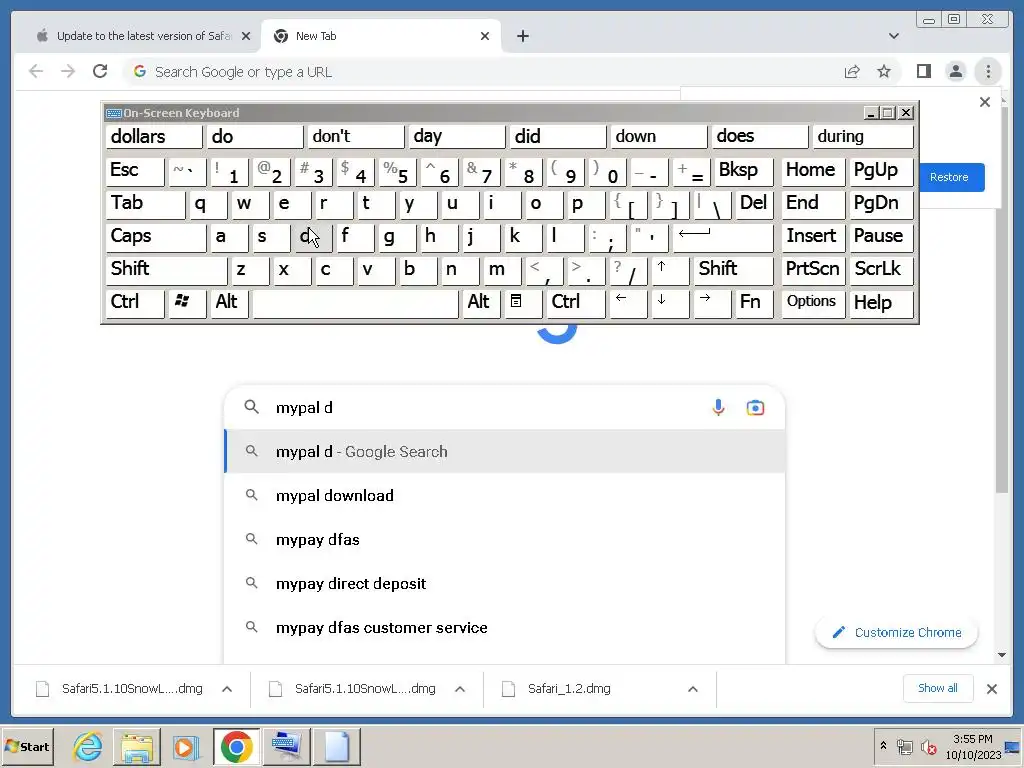Viewport: 1024px width, 768px height.
Task: Switch to On-Screen Keyboard in the taskbar
Action: click(285, 746)
